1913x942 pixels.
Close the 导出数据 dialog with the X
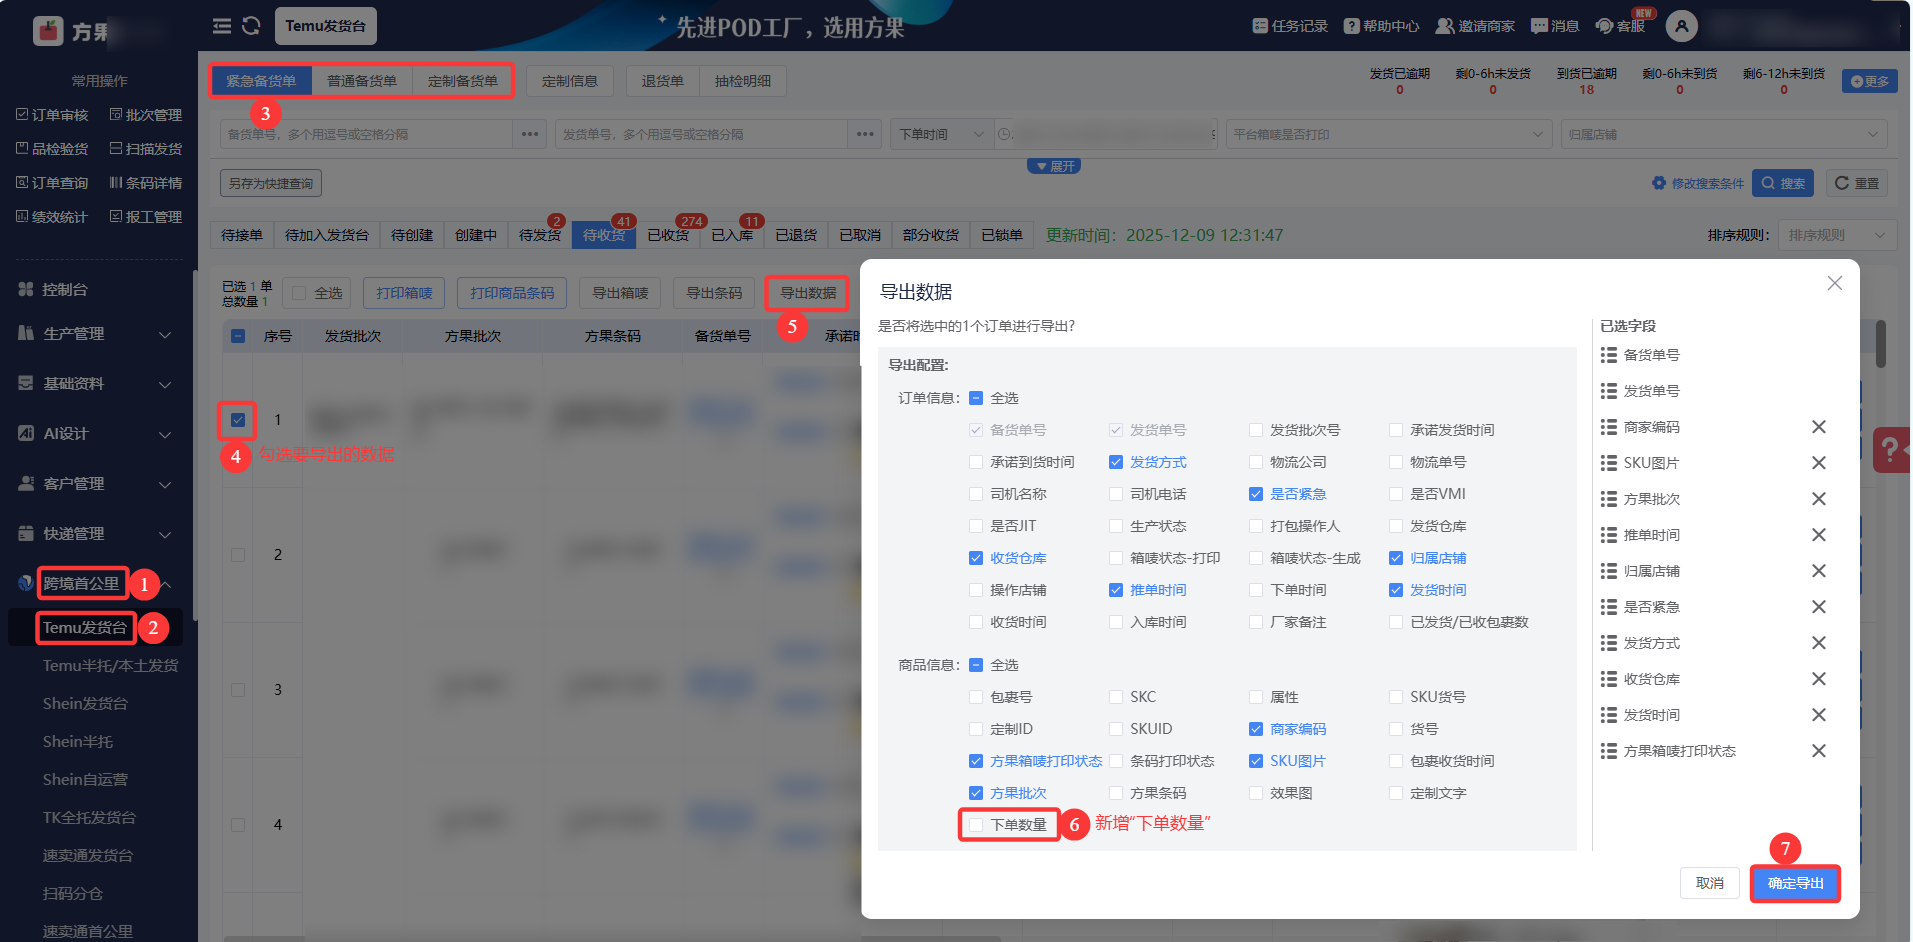point(1835,283)
